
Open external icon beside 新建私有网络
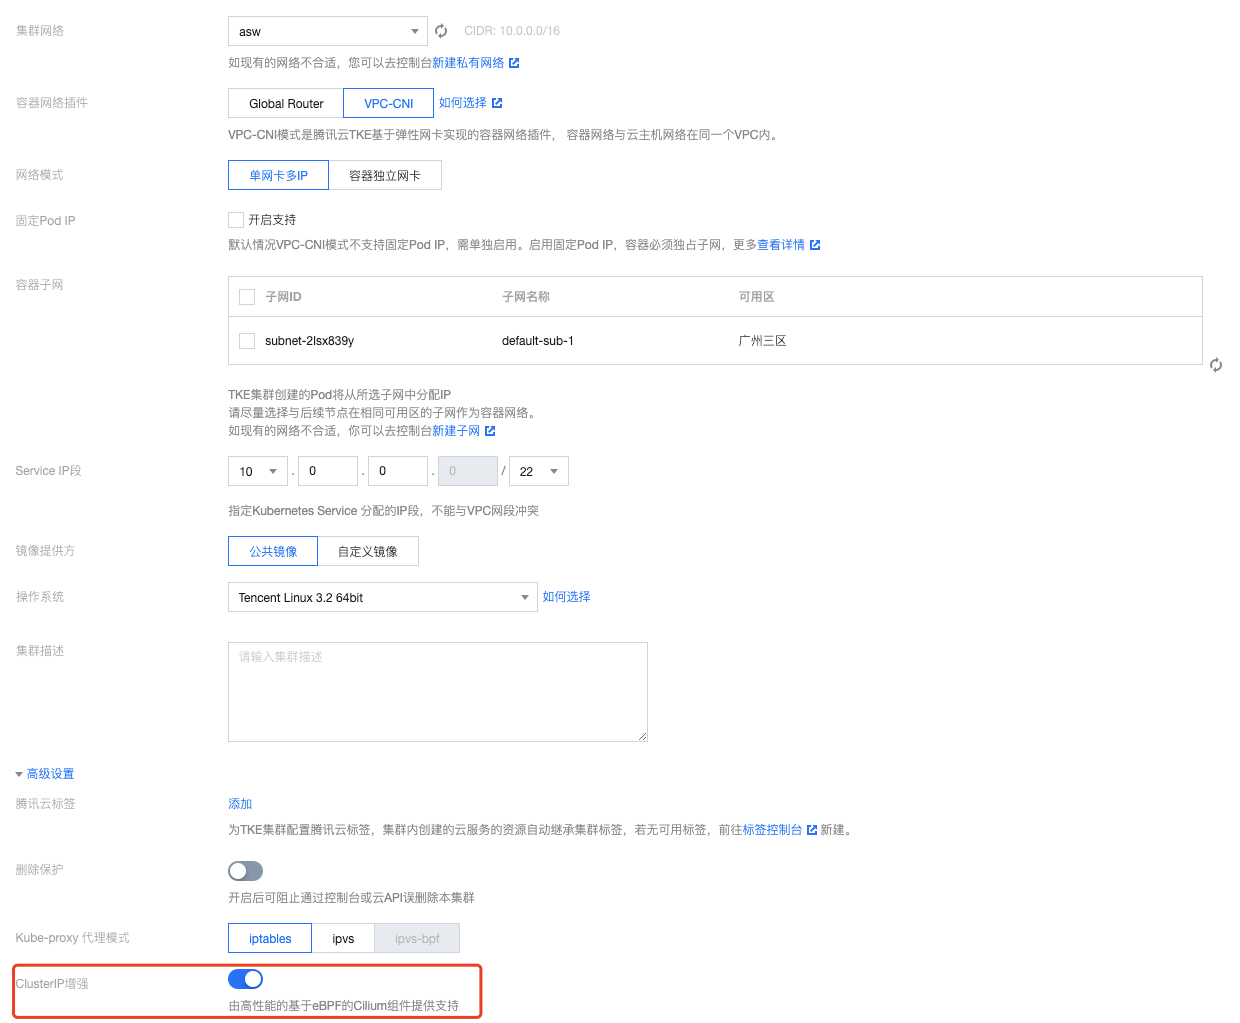click(514, 63)
